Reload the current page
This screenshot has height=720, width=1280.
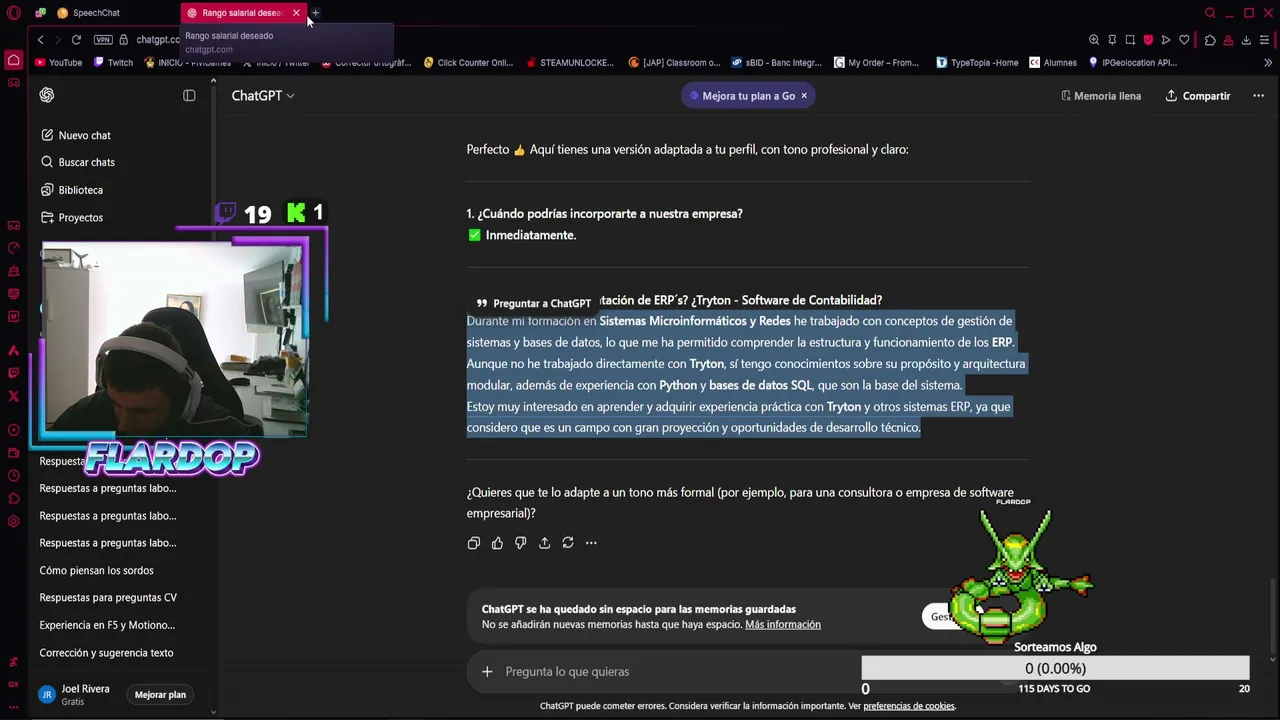pyautogui.click(x=76, y=40)
